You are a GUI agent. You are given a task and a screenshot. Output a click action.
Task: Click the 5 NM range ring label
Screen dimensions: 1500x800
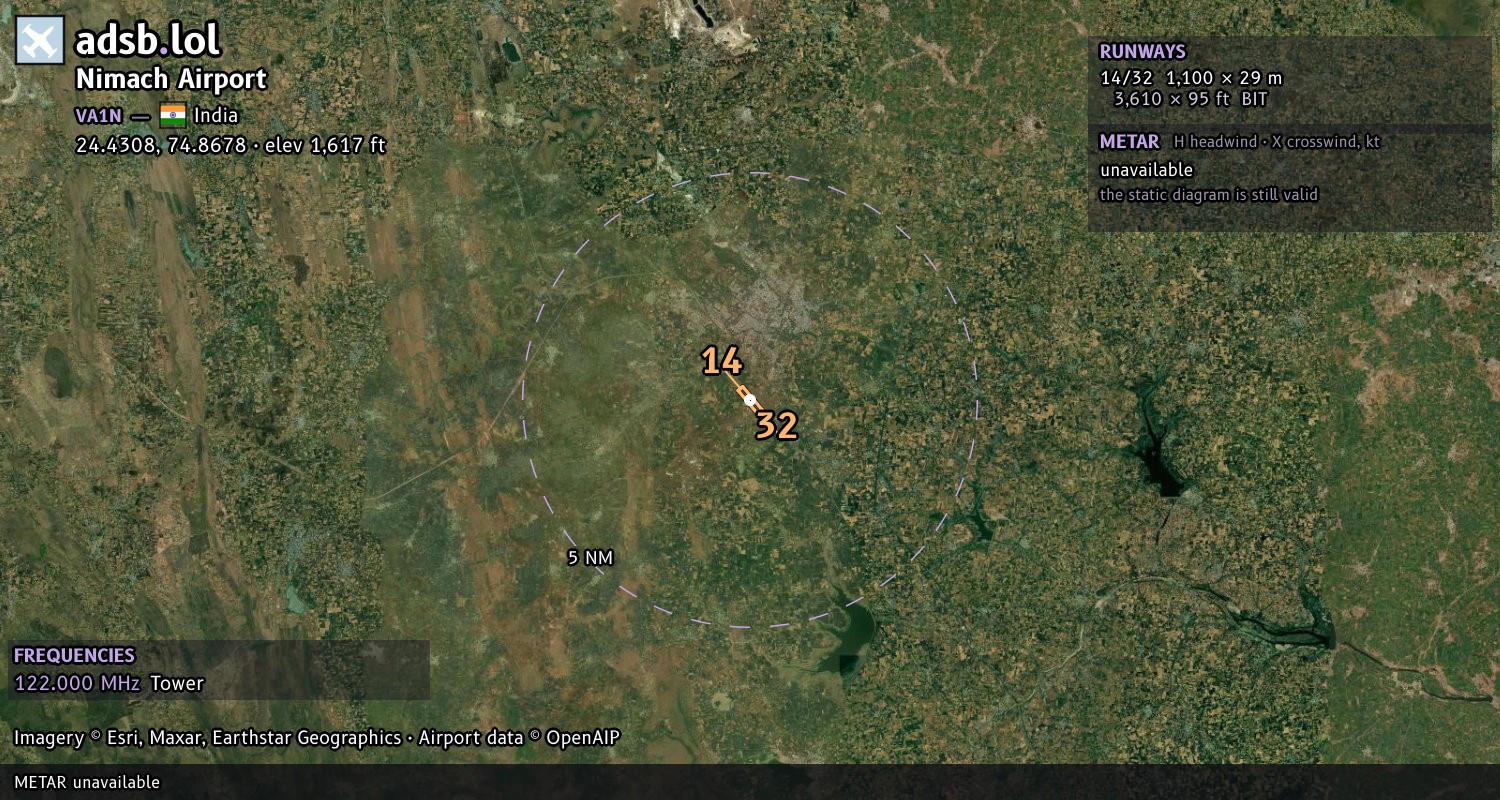(590, 558)
